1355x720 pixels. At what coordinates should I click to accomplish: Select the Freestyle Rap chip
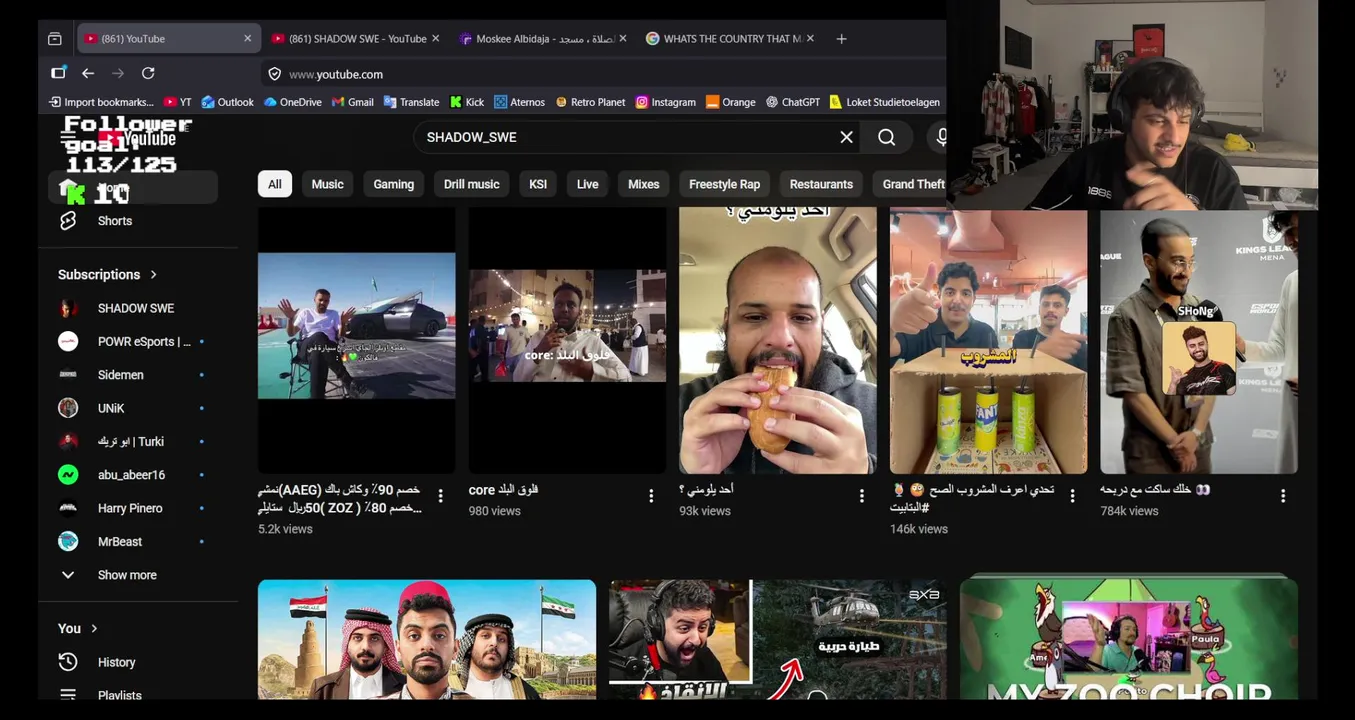pyautogui.click(x=725, y=184)
